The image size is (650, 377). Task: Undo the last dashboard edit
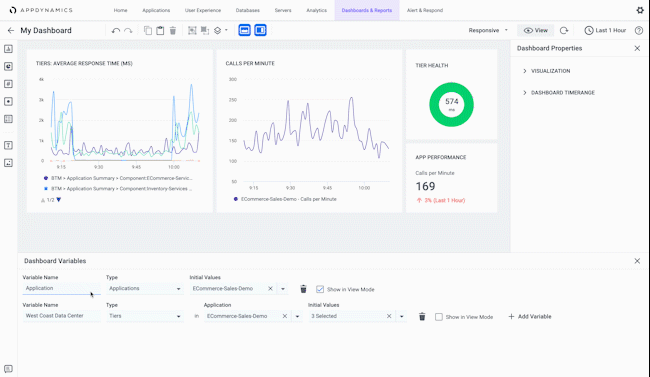[x=116, y=30]
